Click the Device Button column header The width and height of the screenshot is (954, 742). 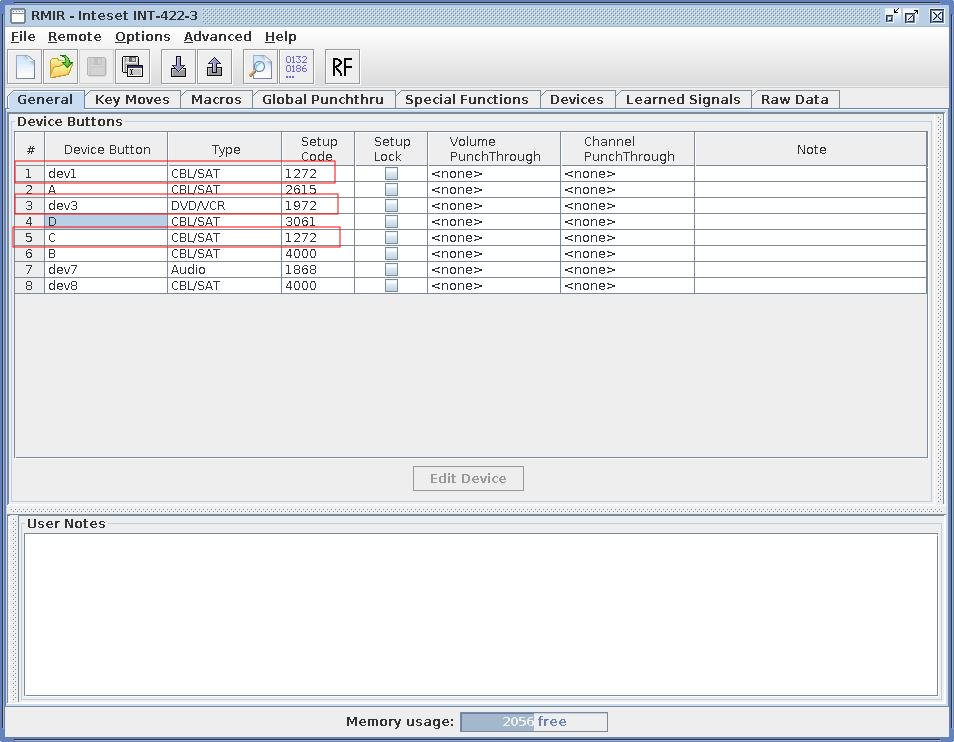point(106,149)
